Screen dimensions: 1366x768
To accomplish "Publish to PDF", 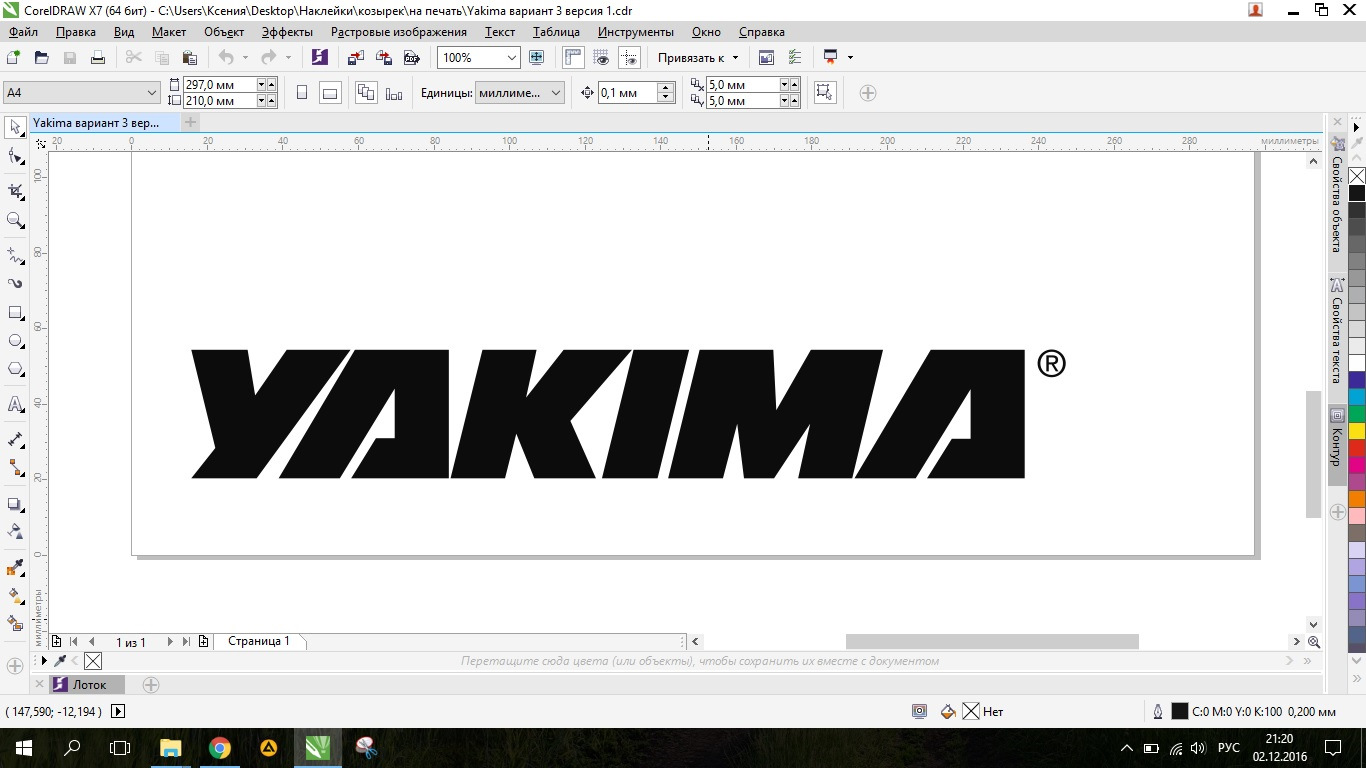I will (x=411, y=57).
